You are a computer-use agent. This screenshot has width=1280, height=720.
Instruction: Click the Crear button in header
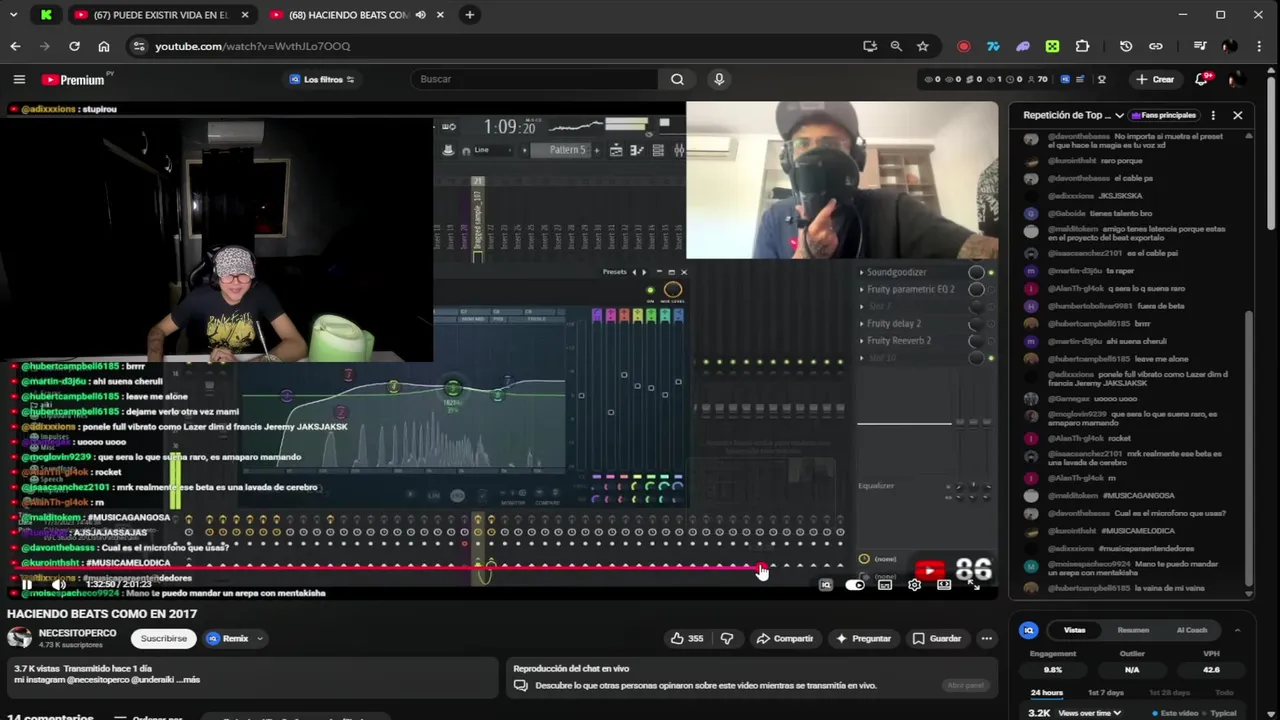point(1154,79)
